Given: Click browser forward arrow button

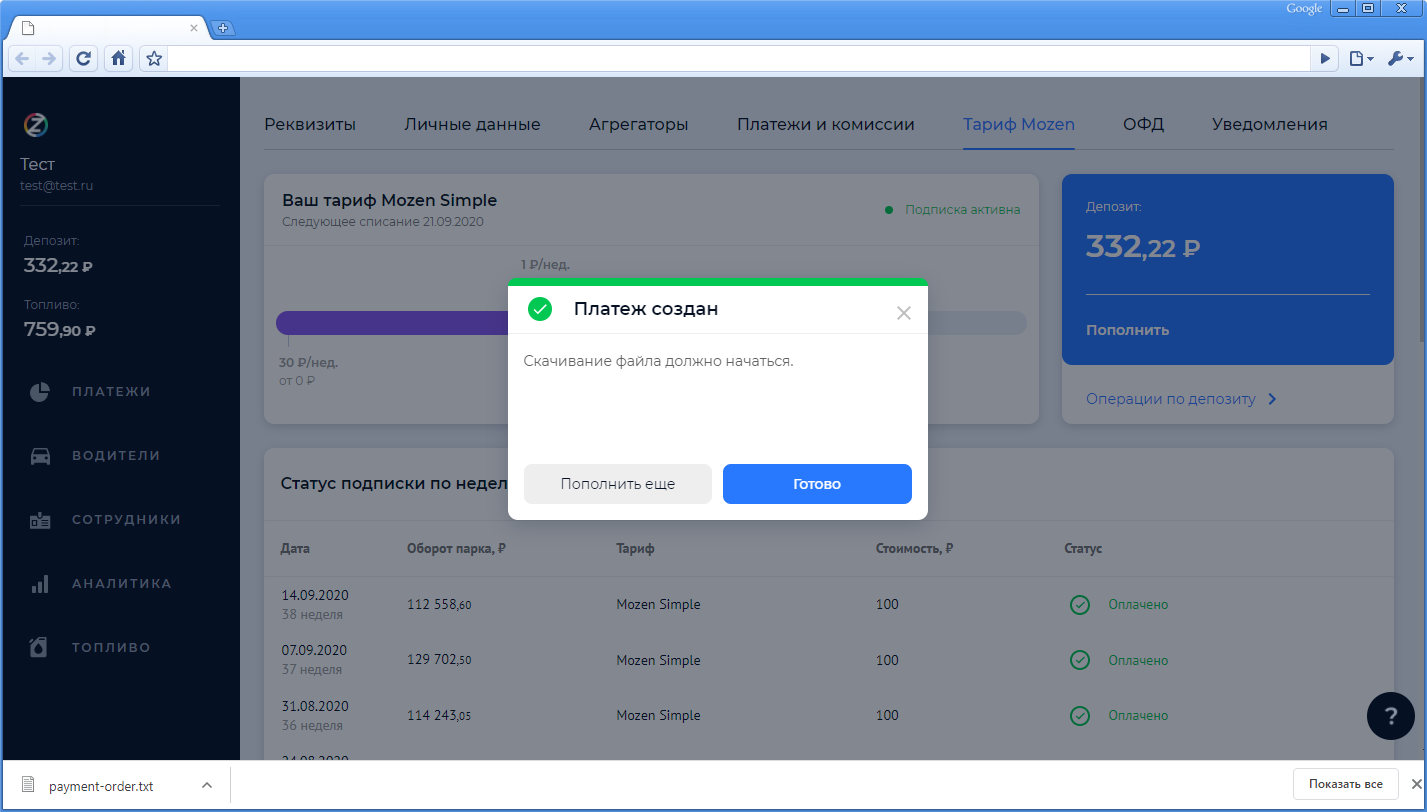Looking at the screenshot, I should click(x=48, y=59).
